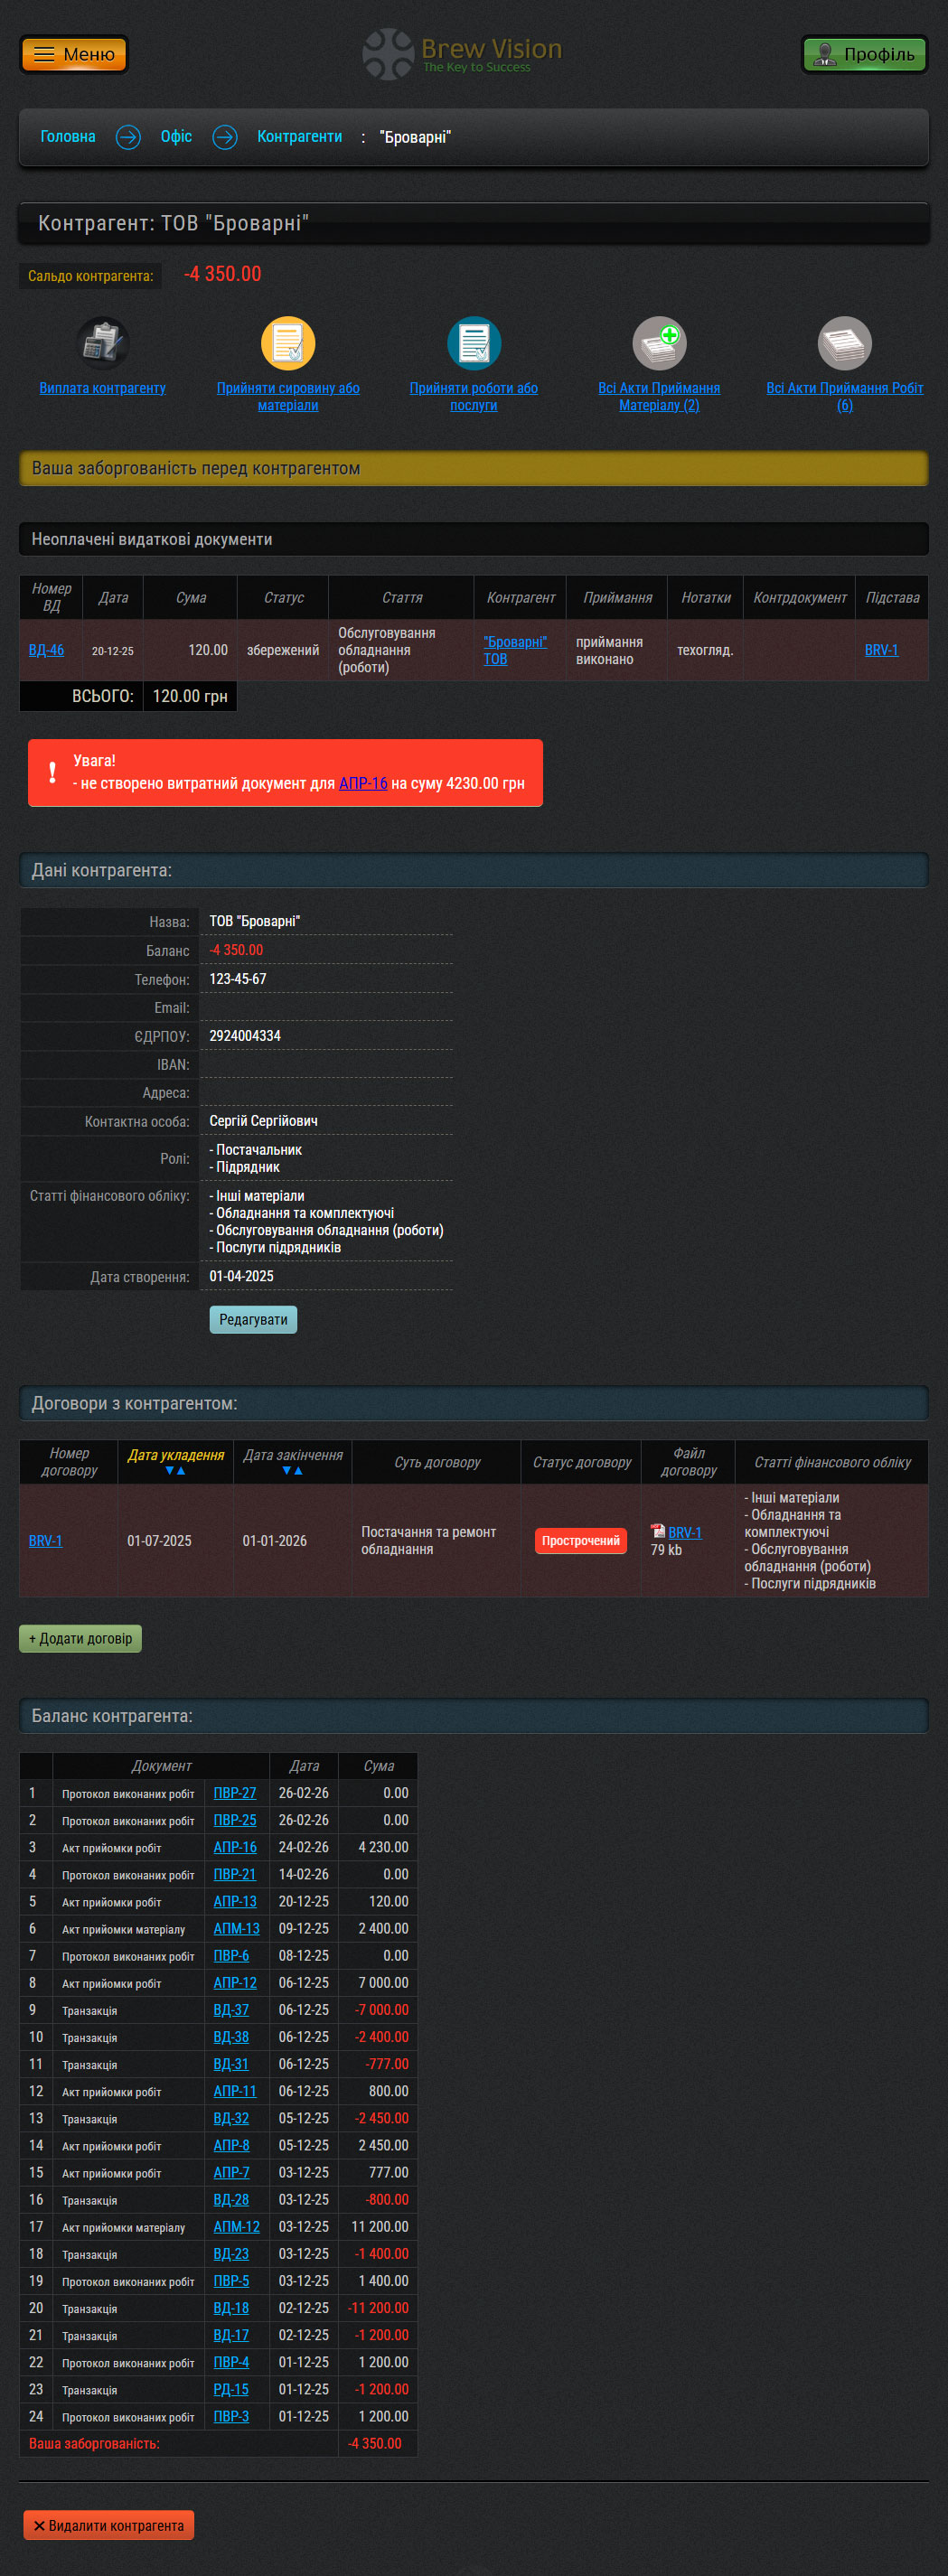Click the Виплата контрагенту calculator icon
The width and height of the screenshot is (948, 2576).
[x=102, y=344]
